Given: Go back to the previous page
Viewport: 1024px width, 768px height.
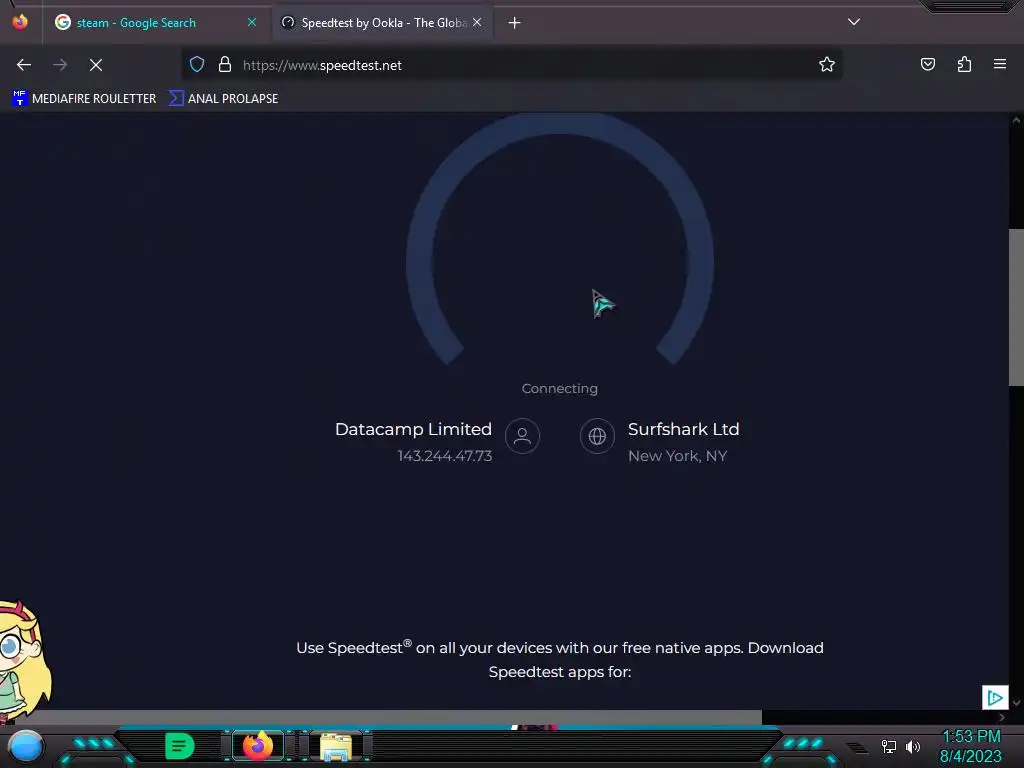Looking at the screenshot, I should pos(24,65).
